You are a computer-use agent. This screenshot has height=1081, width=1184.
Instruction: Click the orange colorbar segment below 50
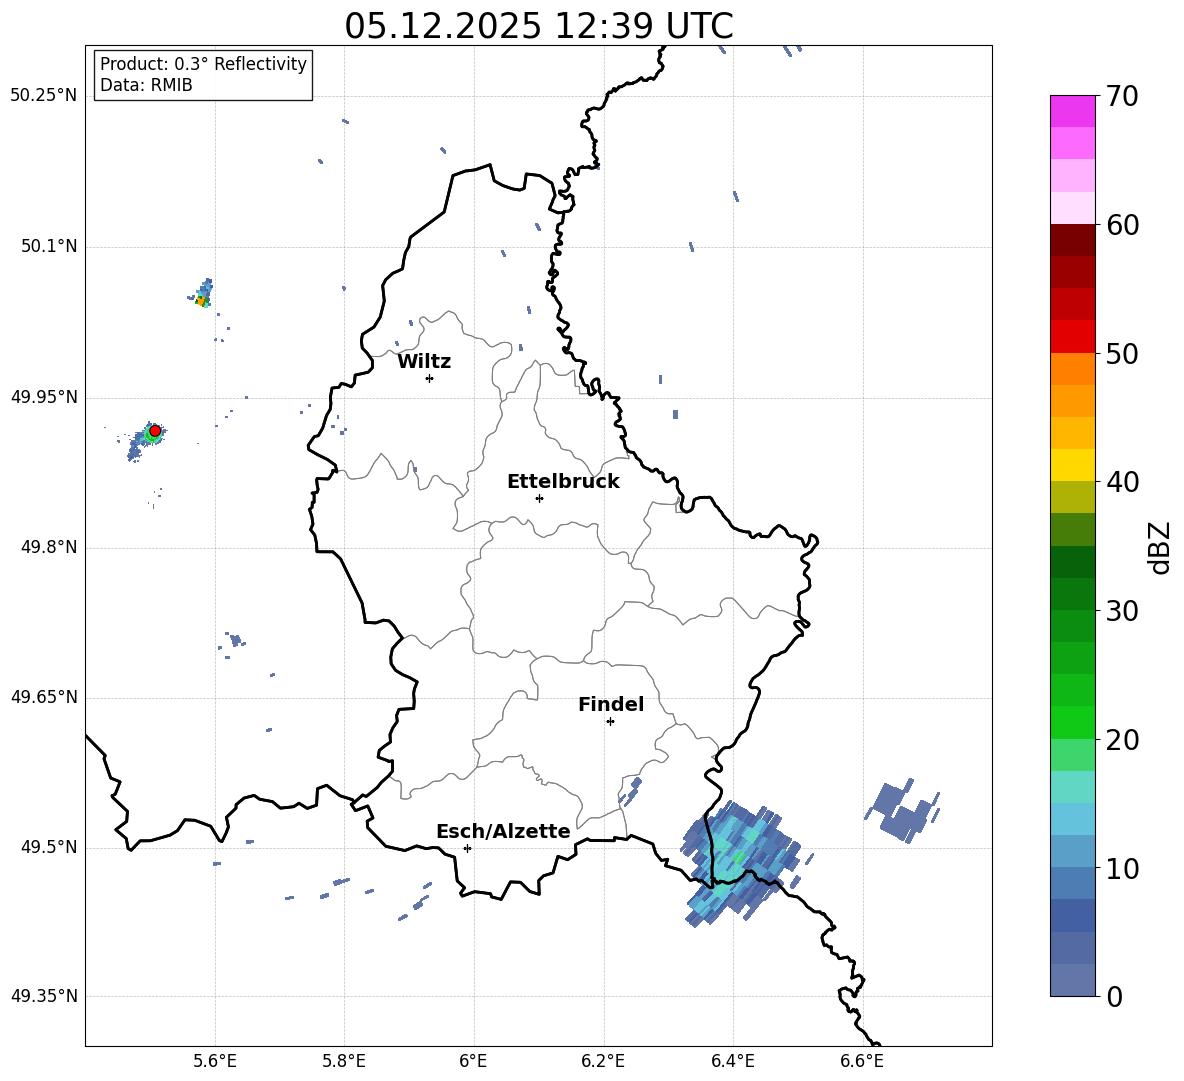pos(1072,368)
